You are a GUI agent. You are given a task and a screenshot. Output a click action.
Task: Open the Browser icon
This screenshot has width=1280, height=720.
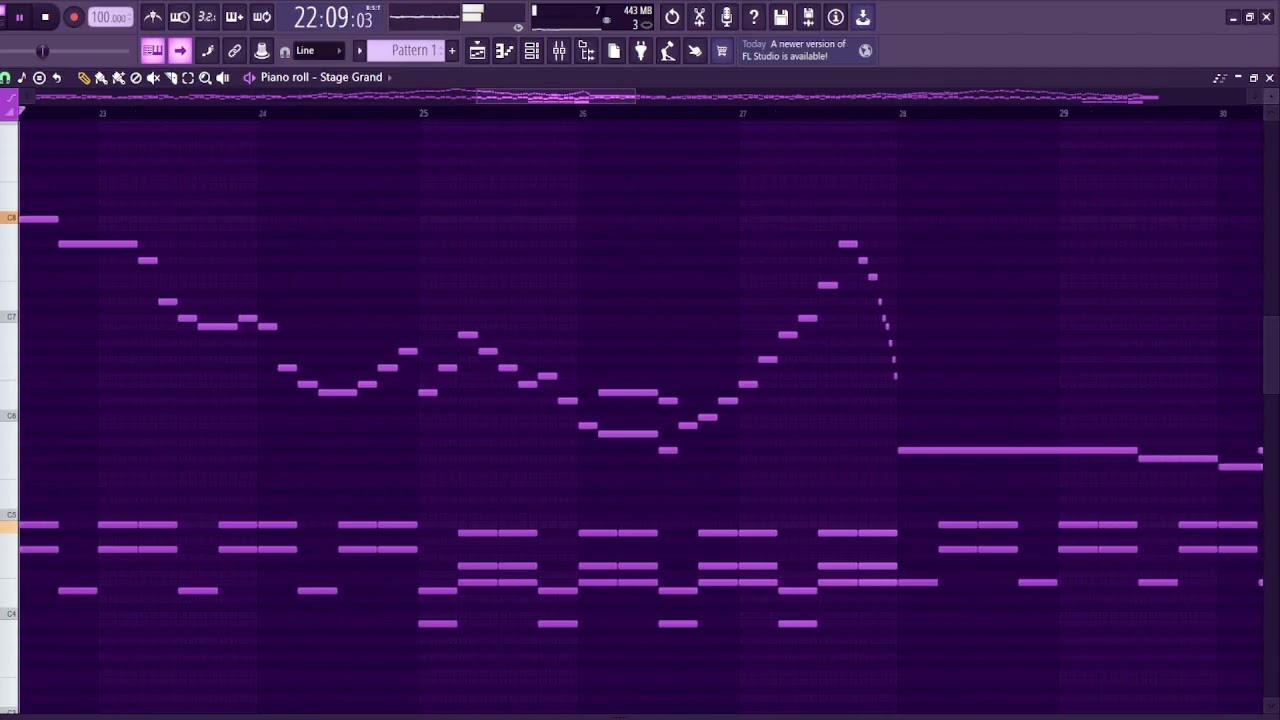(x=587, y=51)
